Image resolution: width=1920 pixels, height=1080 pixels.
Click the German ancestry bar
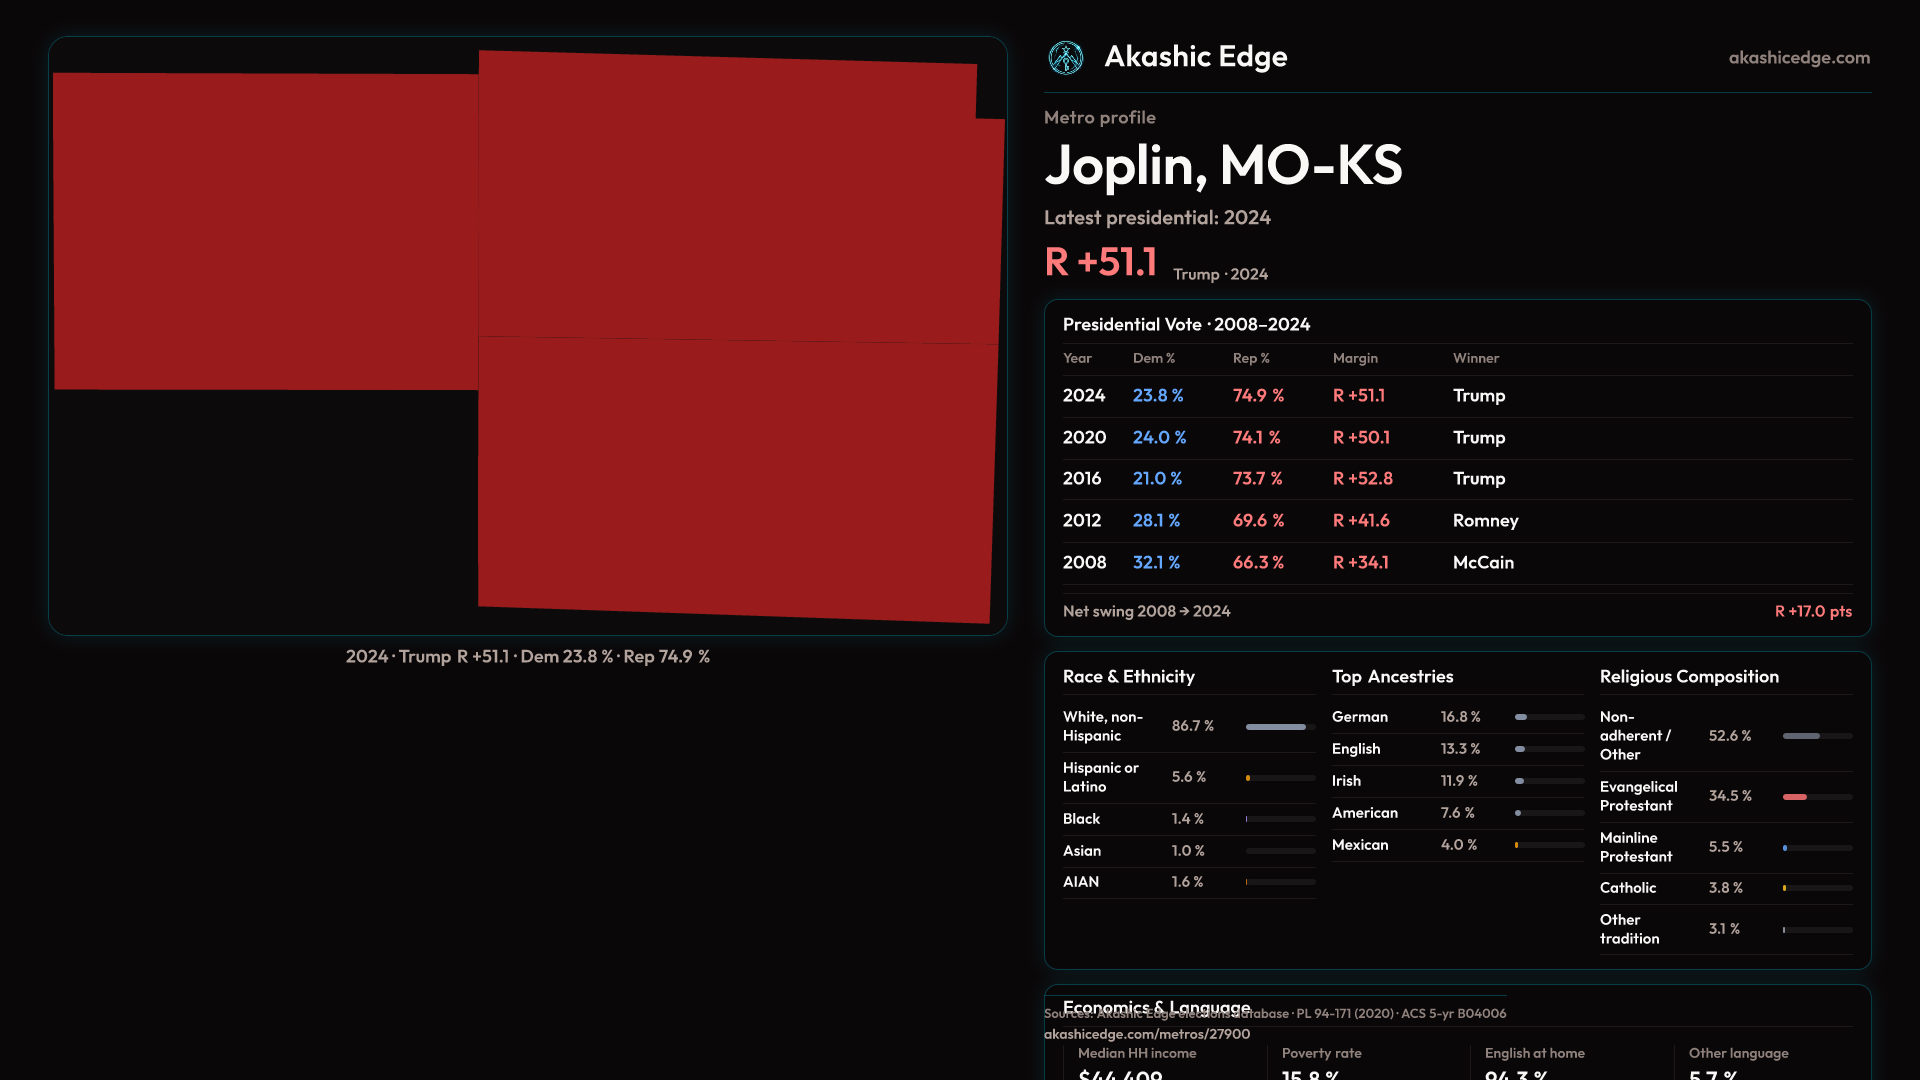tap(1521, 717)
